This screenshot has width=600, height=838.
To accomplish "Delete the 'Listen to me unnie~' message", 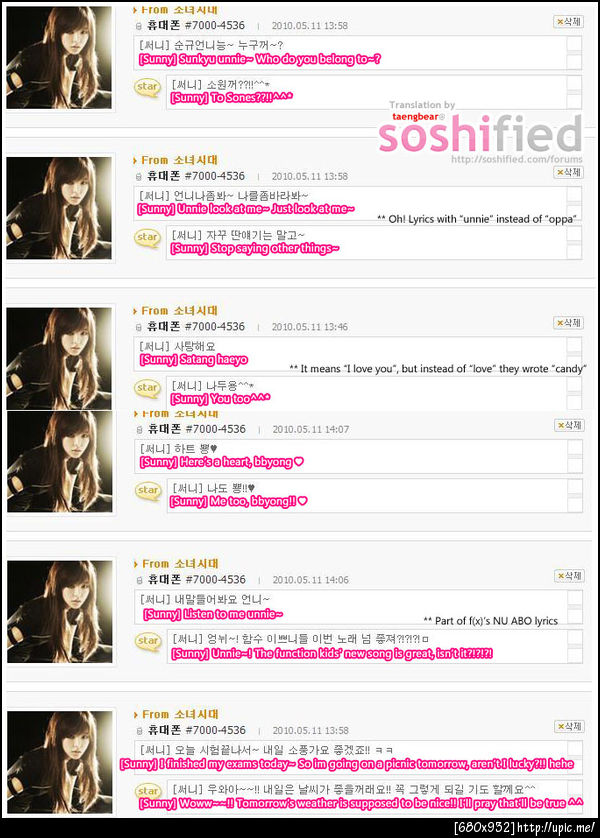I will pos(568,576).
